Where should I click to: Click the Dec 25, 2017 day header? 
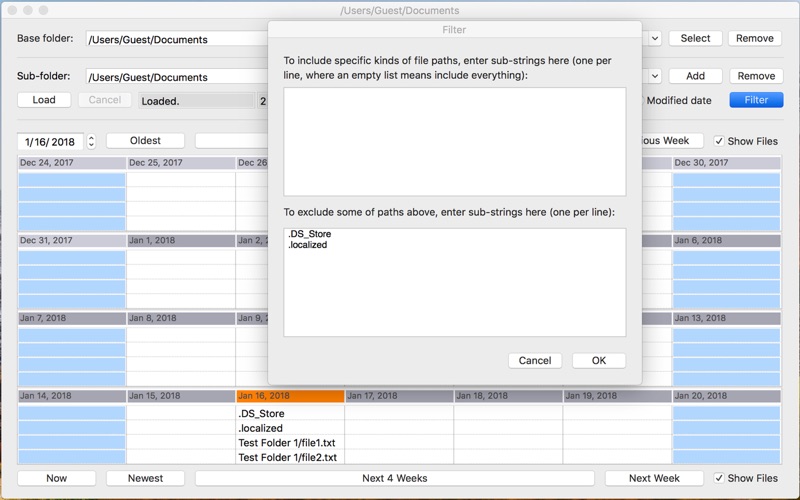[x=181, y=163]
